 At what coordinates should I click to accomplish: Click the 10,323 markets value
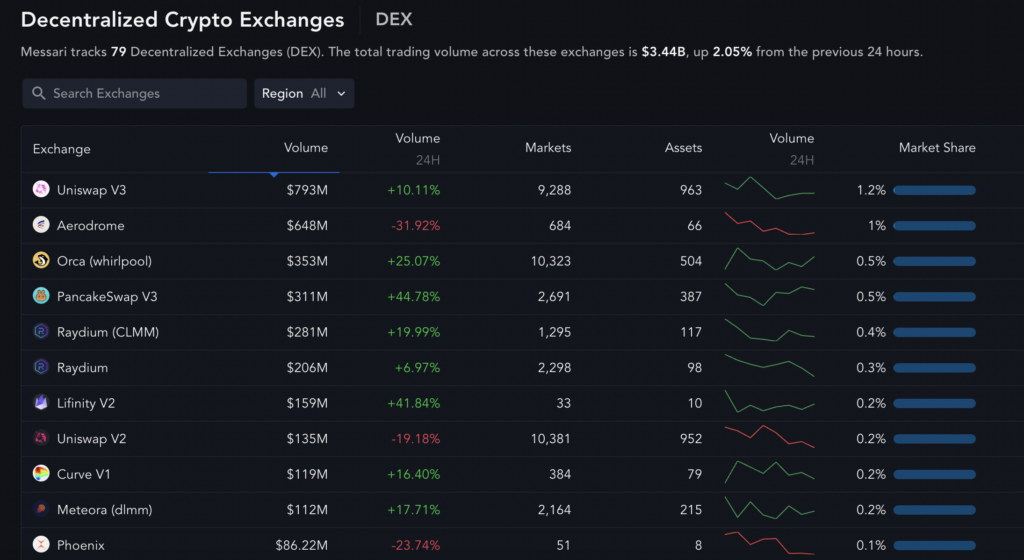point(551,261)
